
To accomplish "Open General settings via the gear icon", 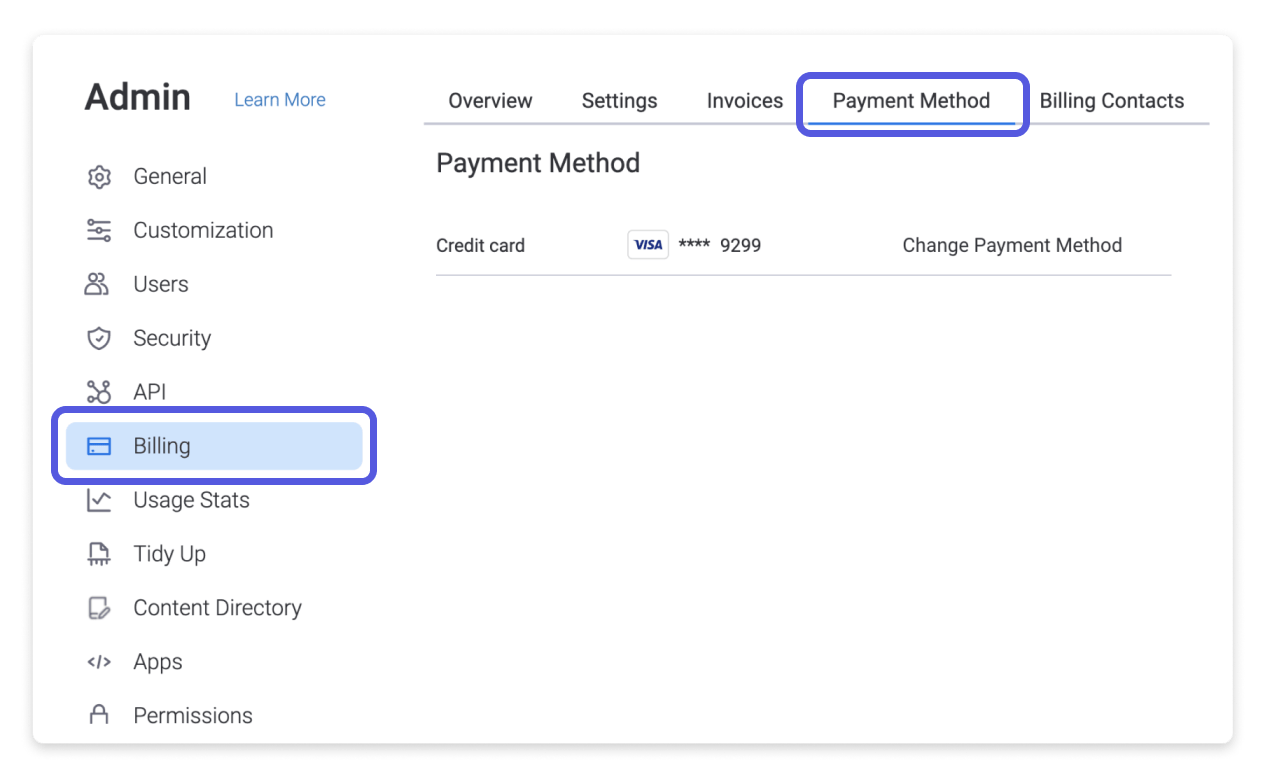I will (99, 176).
